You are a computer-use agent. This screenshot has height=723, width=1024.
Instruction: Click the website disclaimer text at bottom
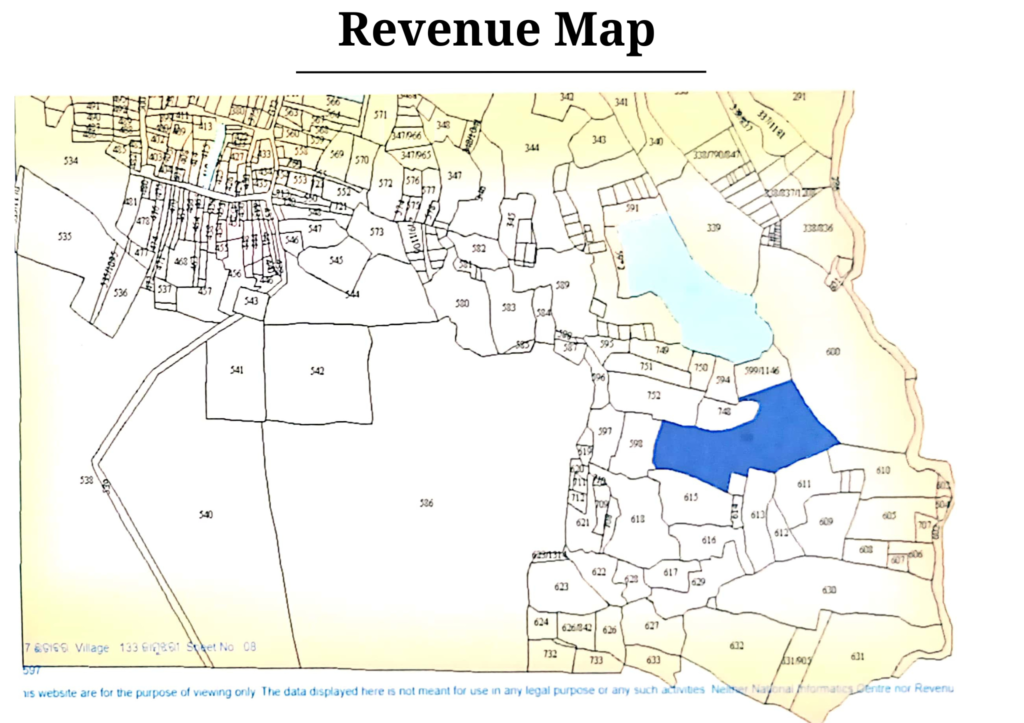click(x=488, y=690)
